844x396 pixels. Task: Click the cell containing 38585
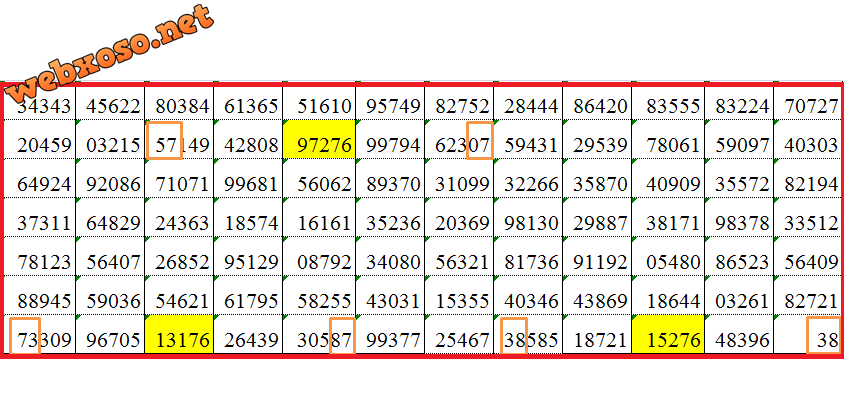pyautogui.click(x=528, y=334)
